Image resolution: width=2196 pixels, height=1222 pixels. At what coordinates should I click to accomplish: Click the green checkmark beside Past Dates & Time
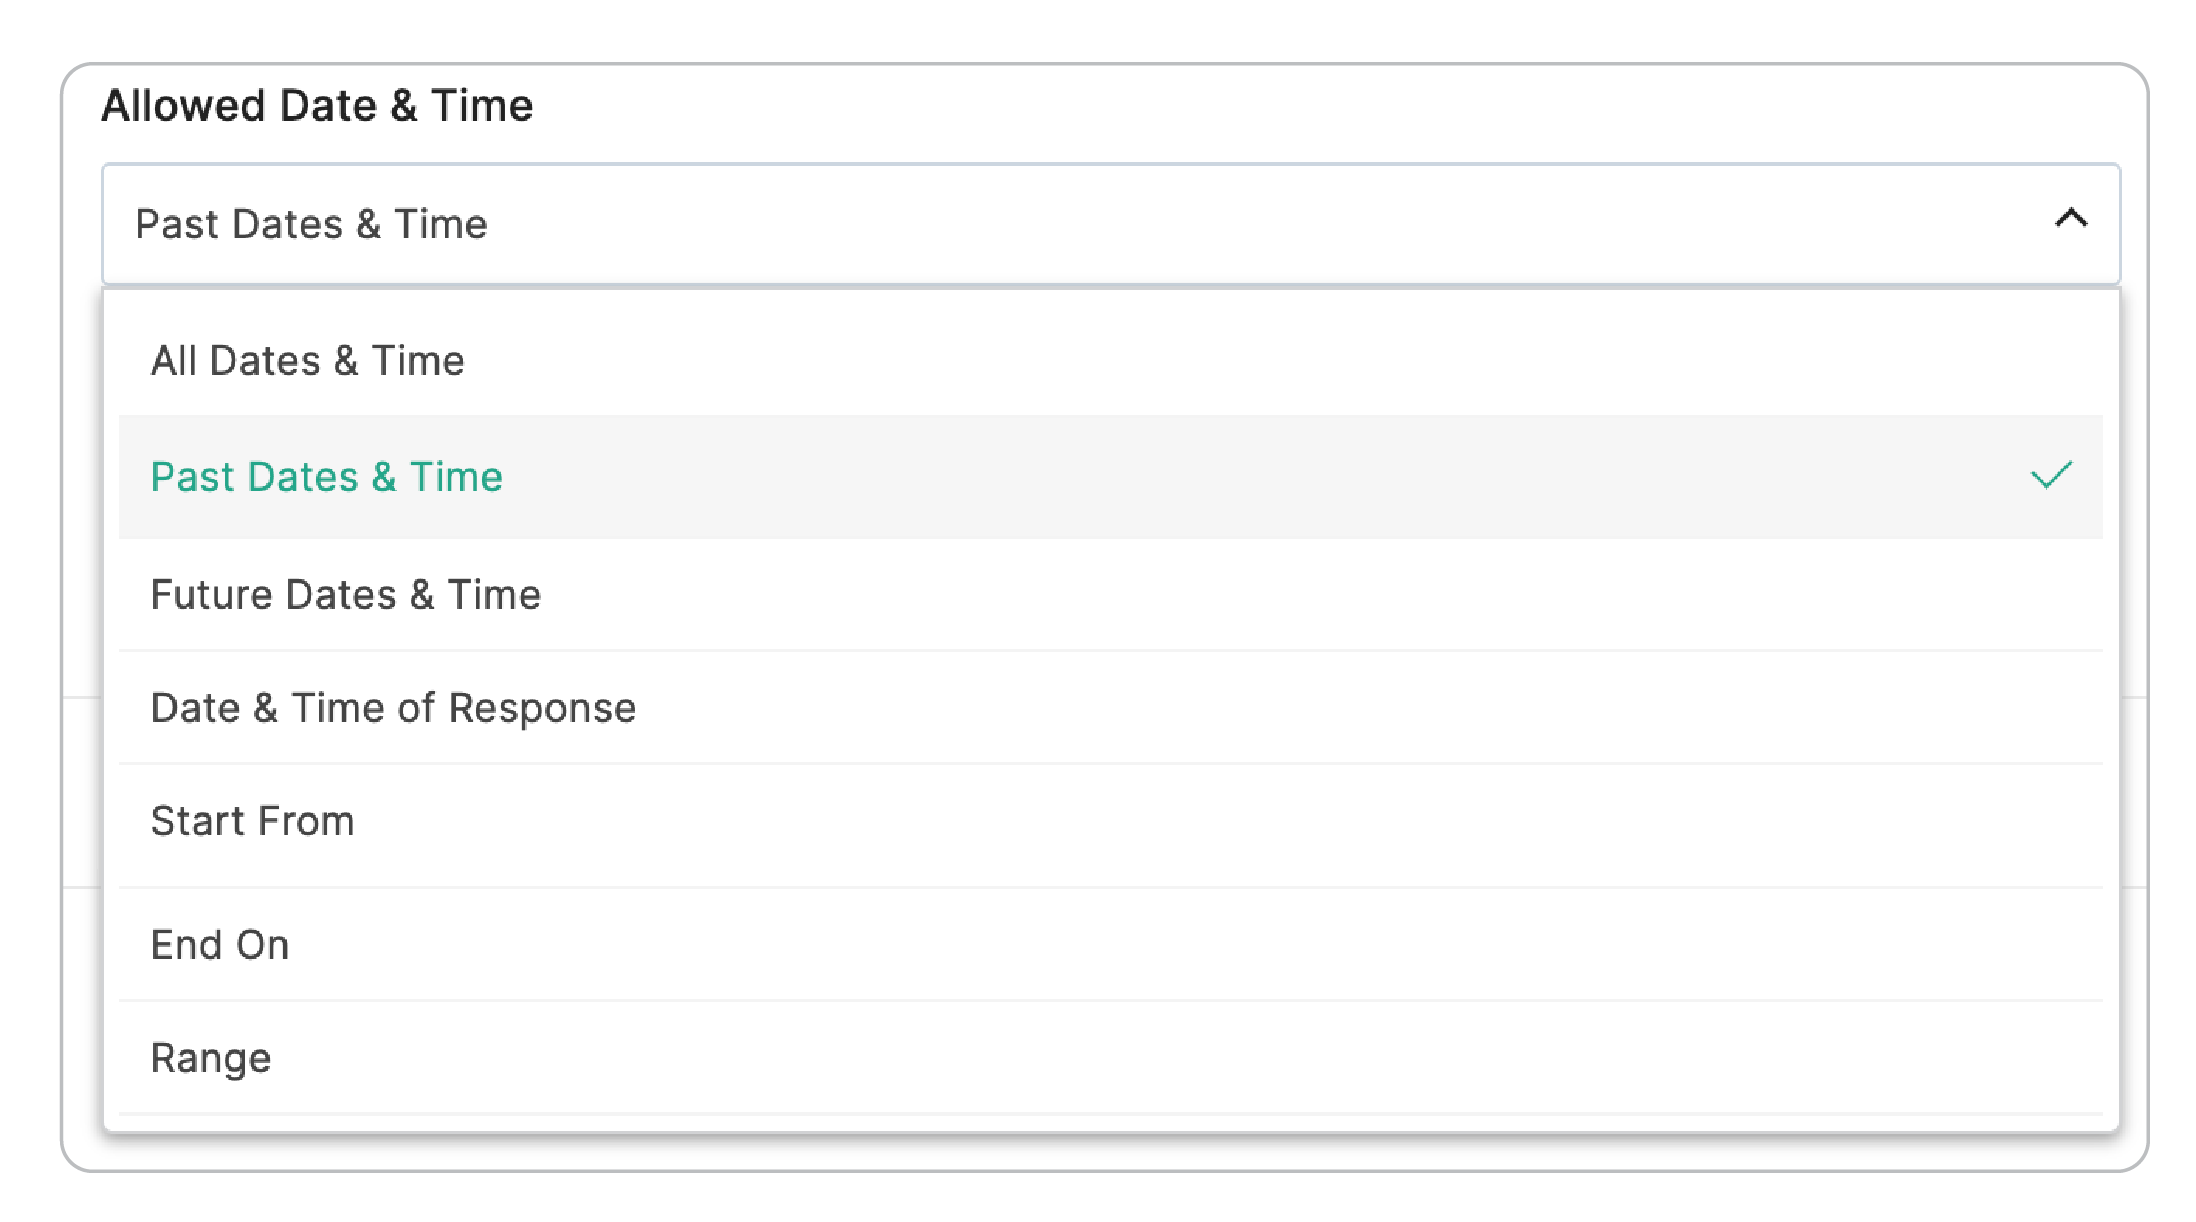(2050, 476)
